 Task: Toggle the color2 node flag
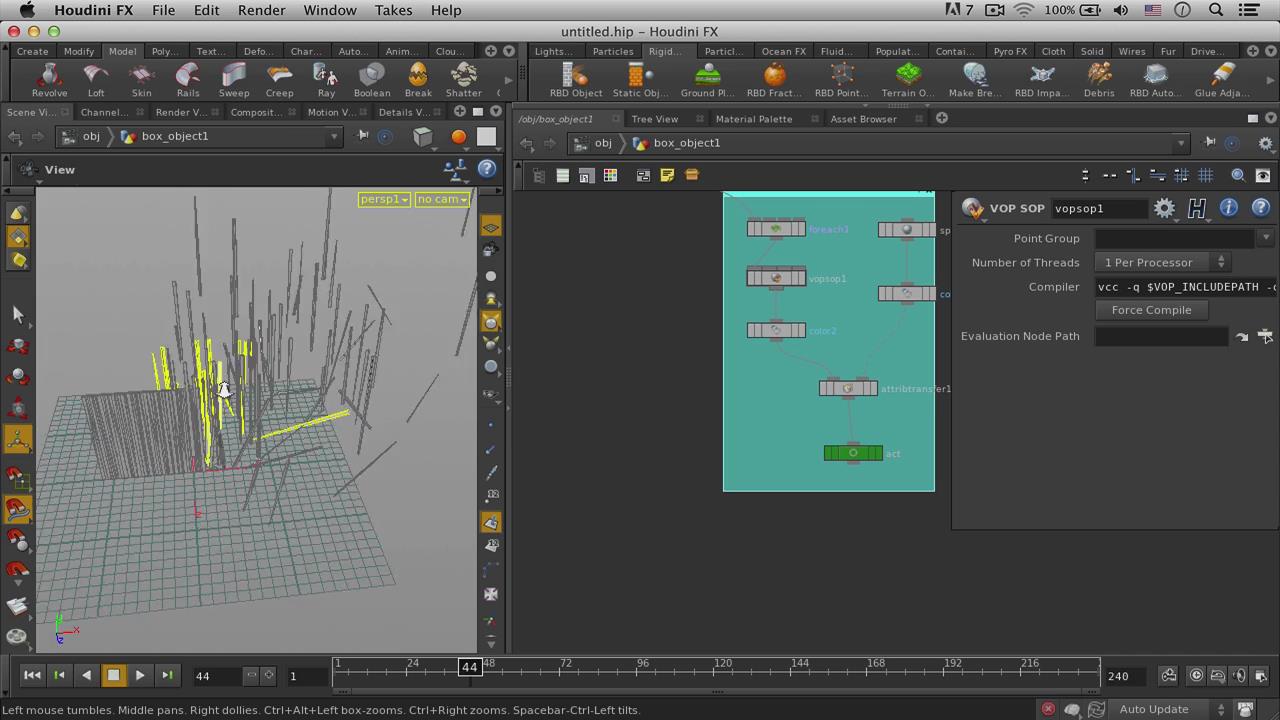click(x=776, y=330)
